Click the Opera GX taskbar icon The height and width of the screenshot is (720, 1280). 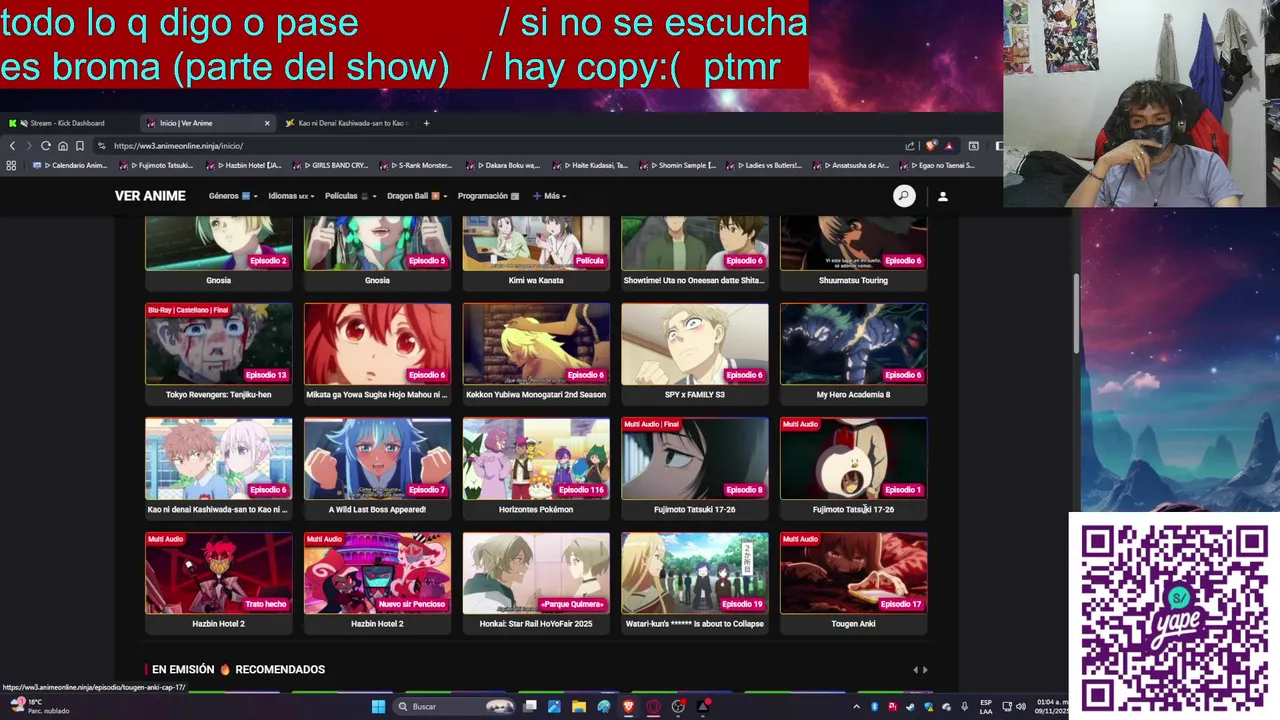(654, 706)
